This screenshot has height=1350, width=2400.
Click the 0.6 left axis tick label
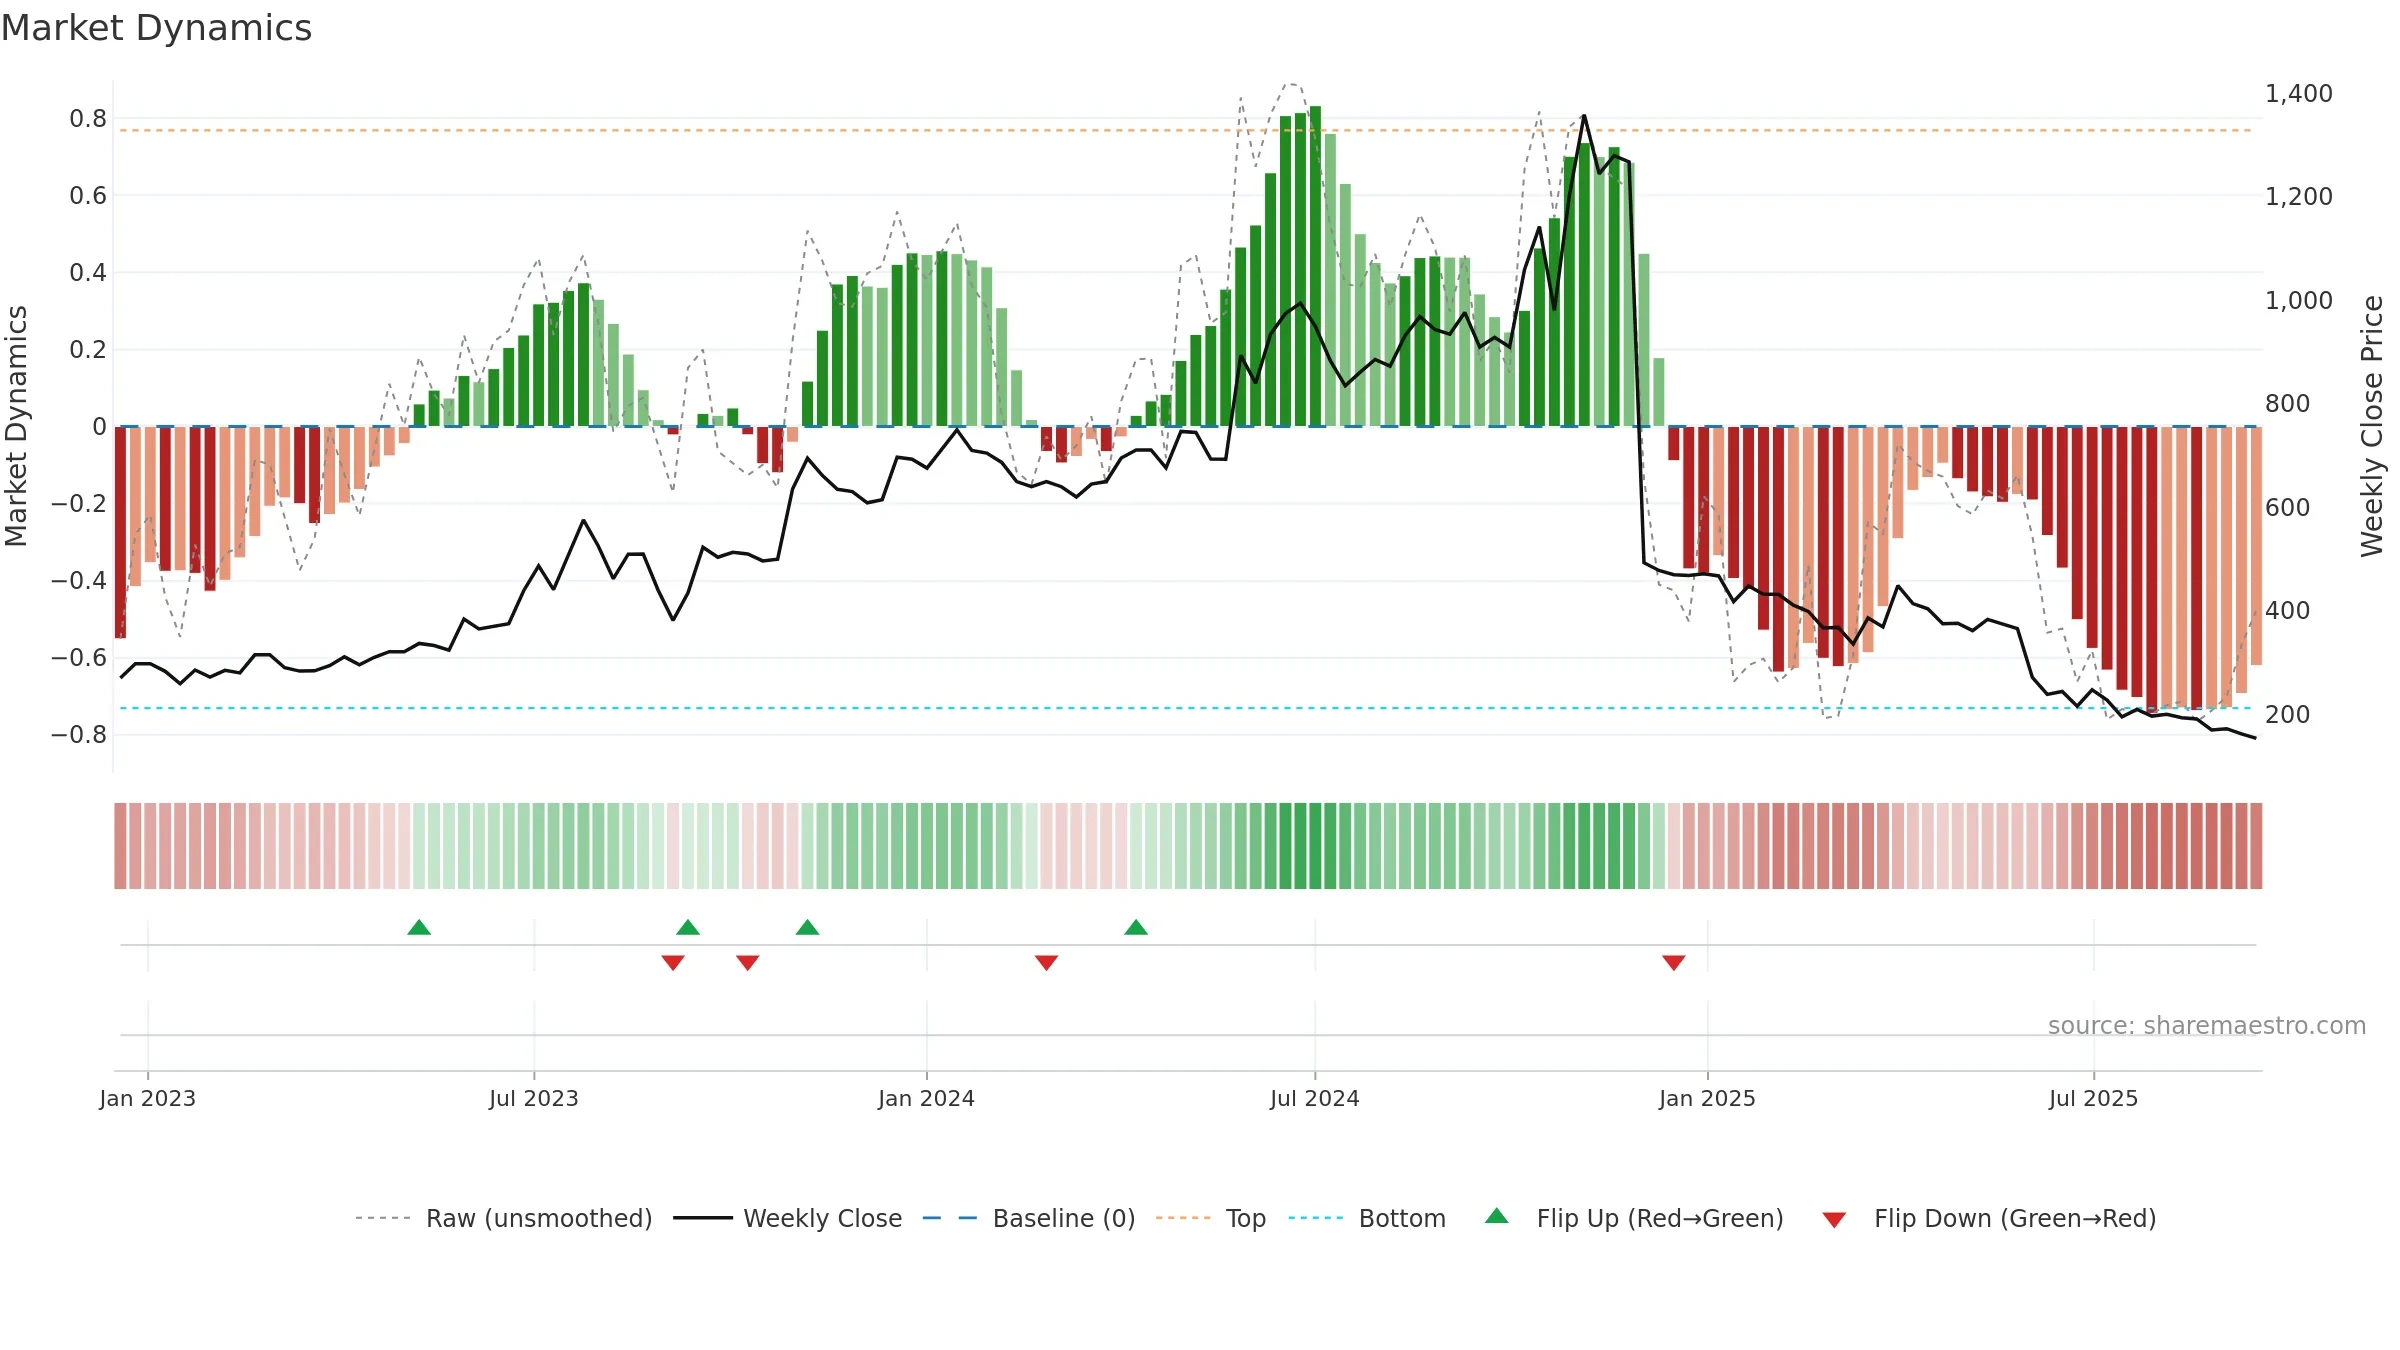tap(88, 195)
